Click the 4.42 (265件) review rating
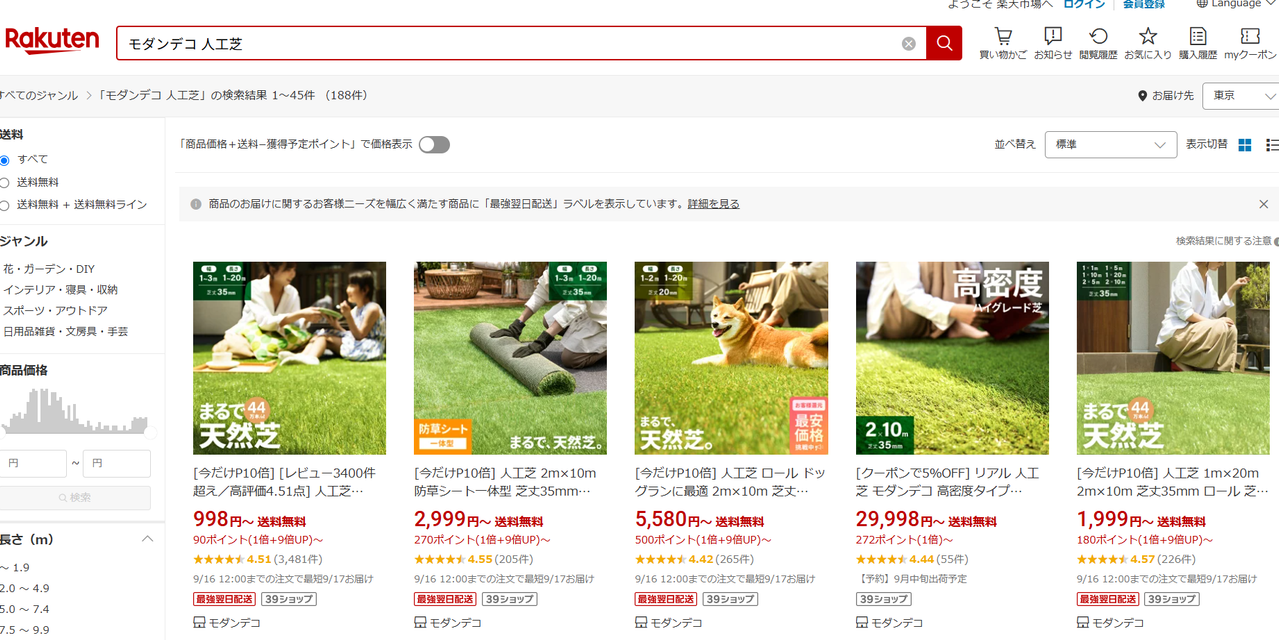Screen dimensions: 1279x640 point(694,560)
